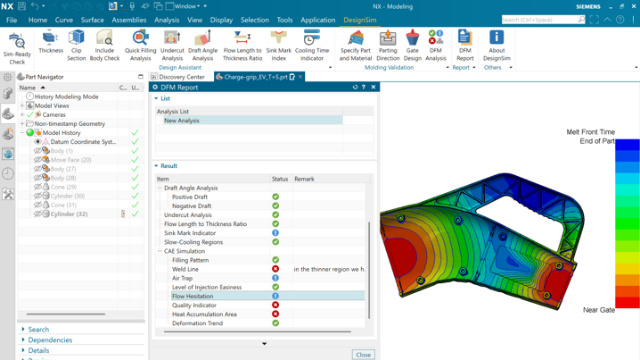Collapse the Result section
The height and width of the screenshot is (360, 640).
(156, 166)
